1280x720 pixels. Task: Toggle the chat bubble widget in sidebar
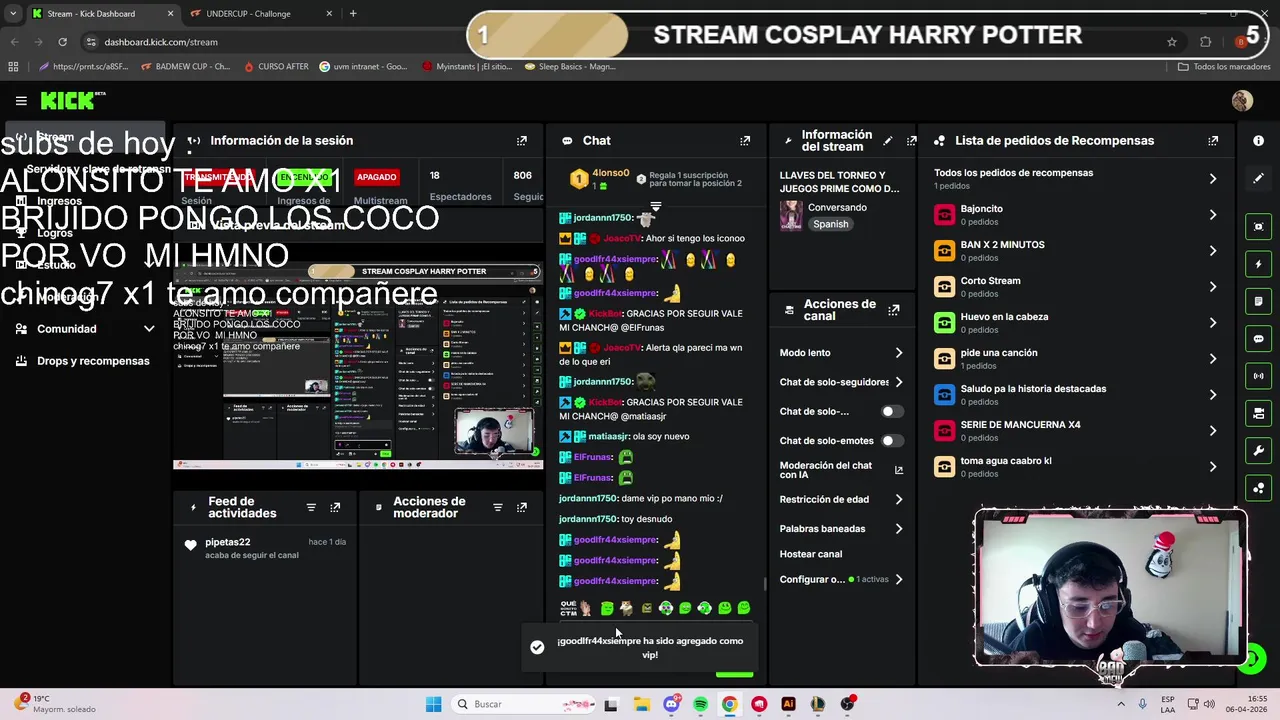(1258, 339)
